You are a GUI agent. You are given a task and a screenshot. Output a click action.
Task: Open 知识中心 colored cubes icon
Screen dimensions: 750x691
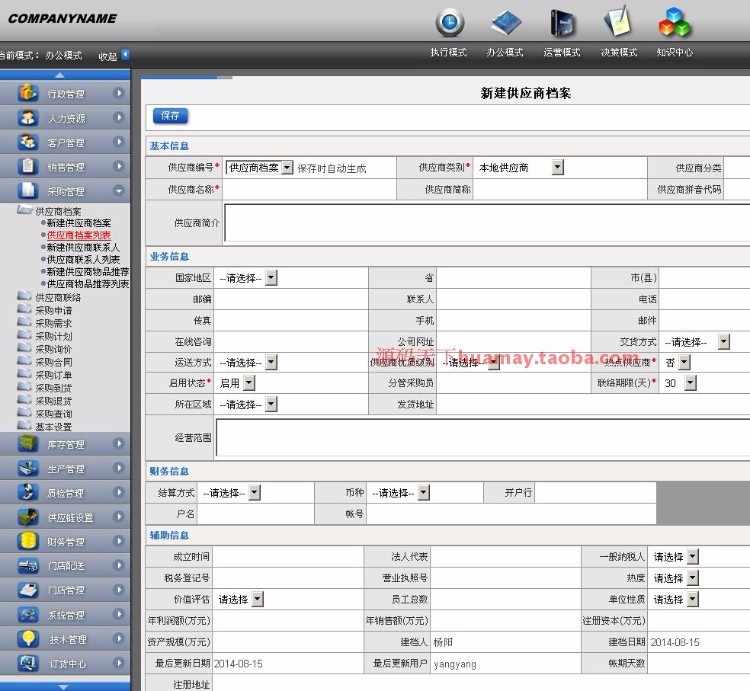(674, 22)
